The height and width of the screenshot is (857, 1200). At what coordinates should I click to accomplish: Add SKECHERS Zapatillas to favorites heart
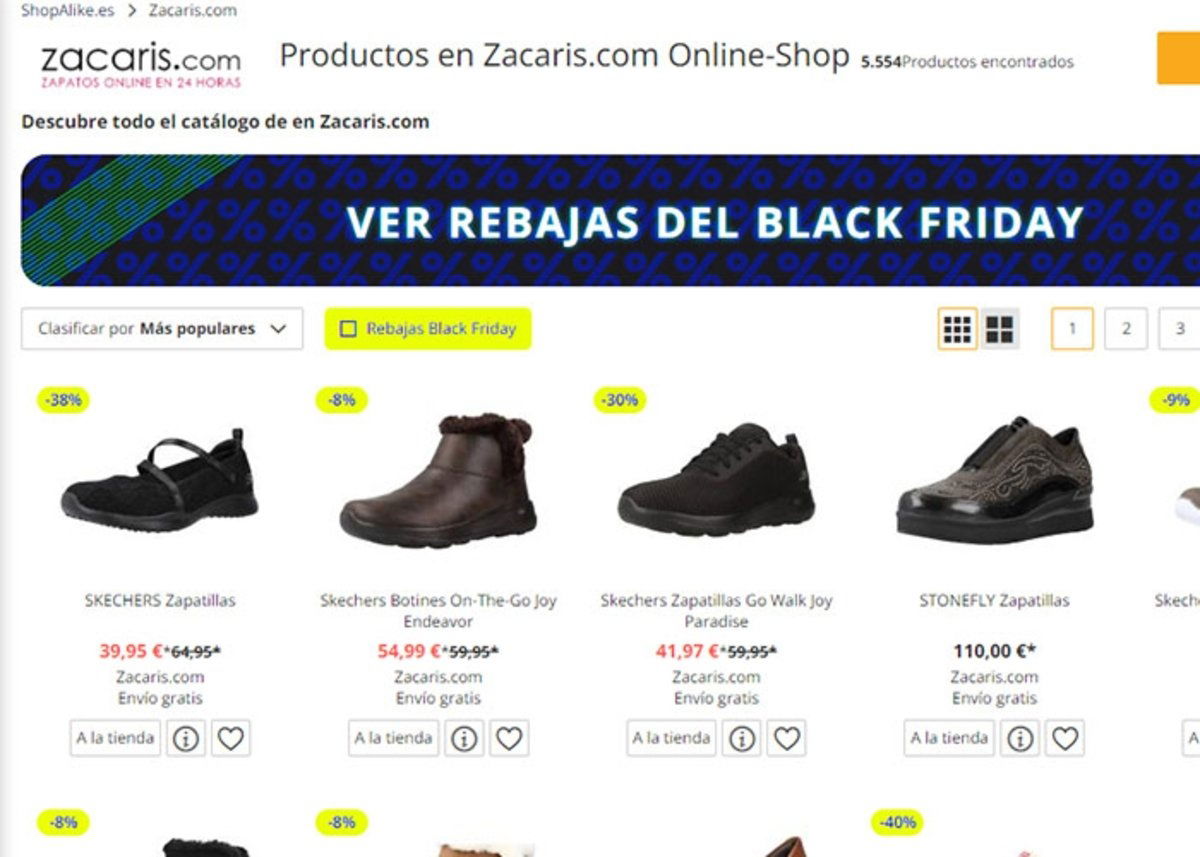231,739
